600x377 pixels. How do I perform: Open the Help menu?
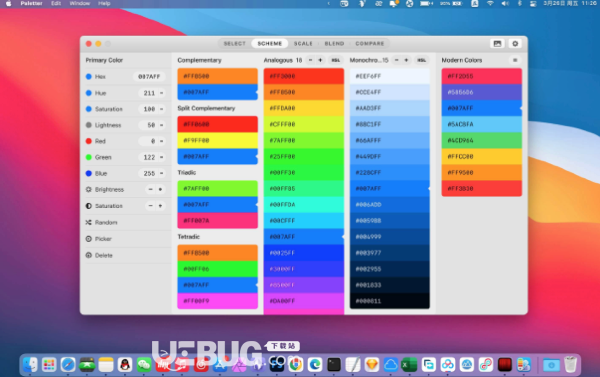pyautogui.click(x=104, y=3)
